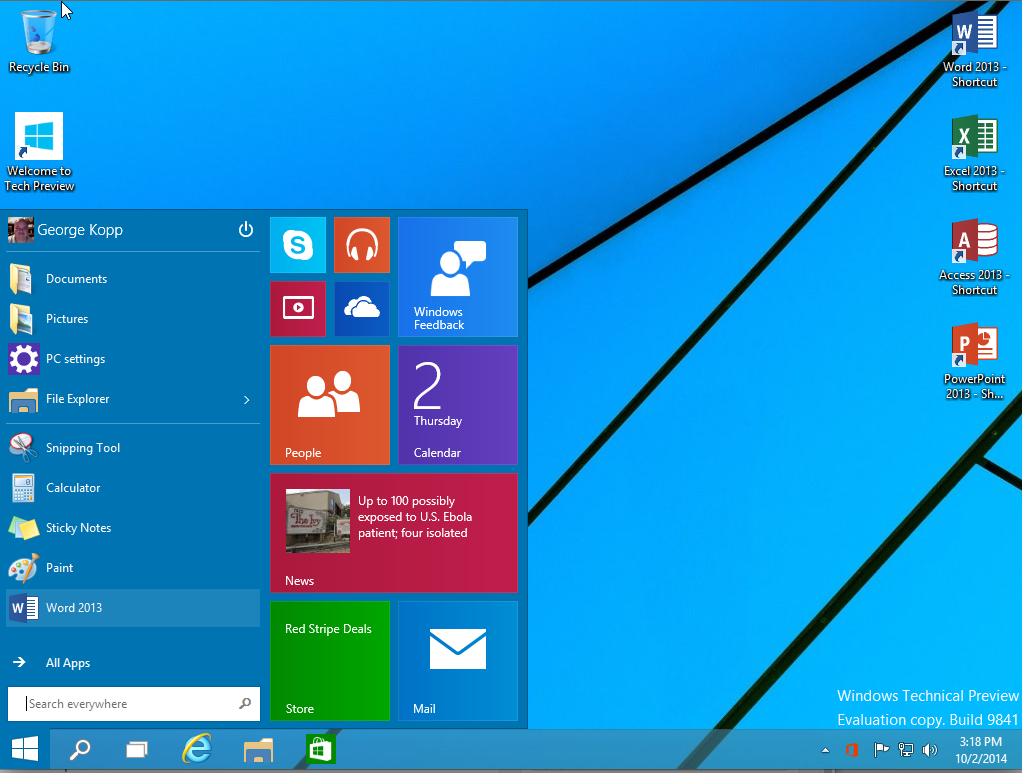Select PowerPoint 2013 desktop shortcut
Image resolution: width=1022 pixels, height=773 pixels.
pos(974,362)
